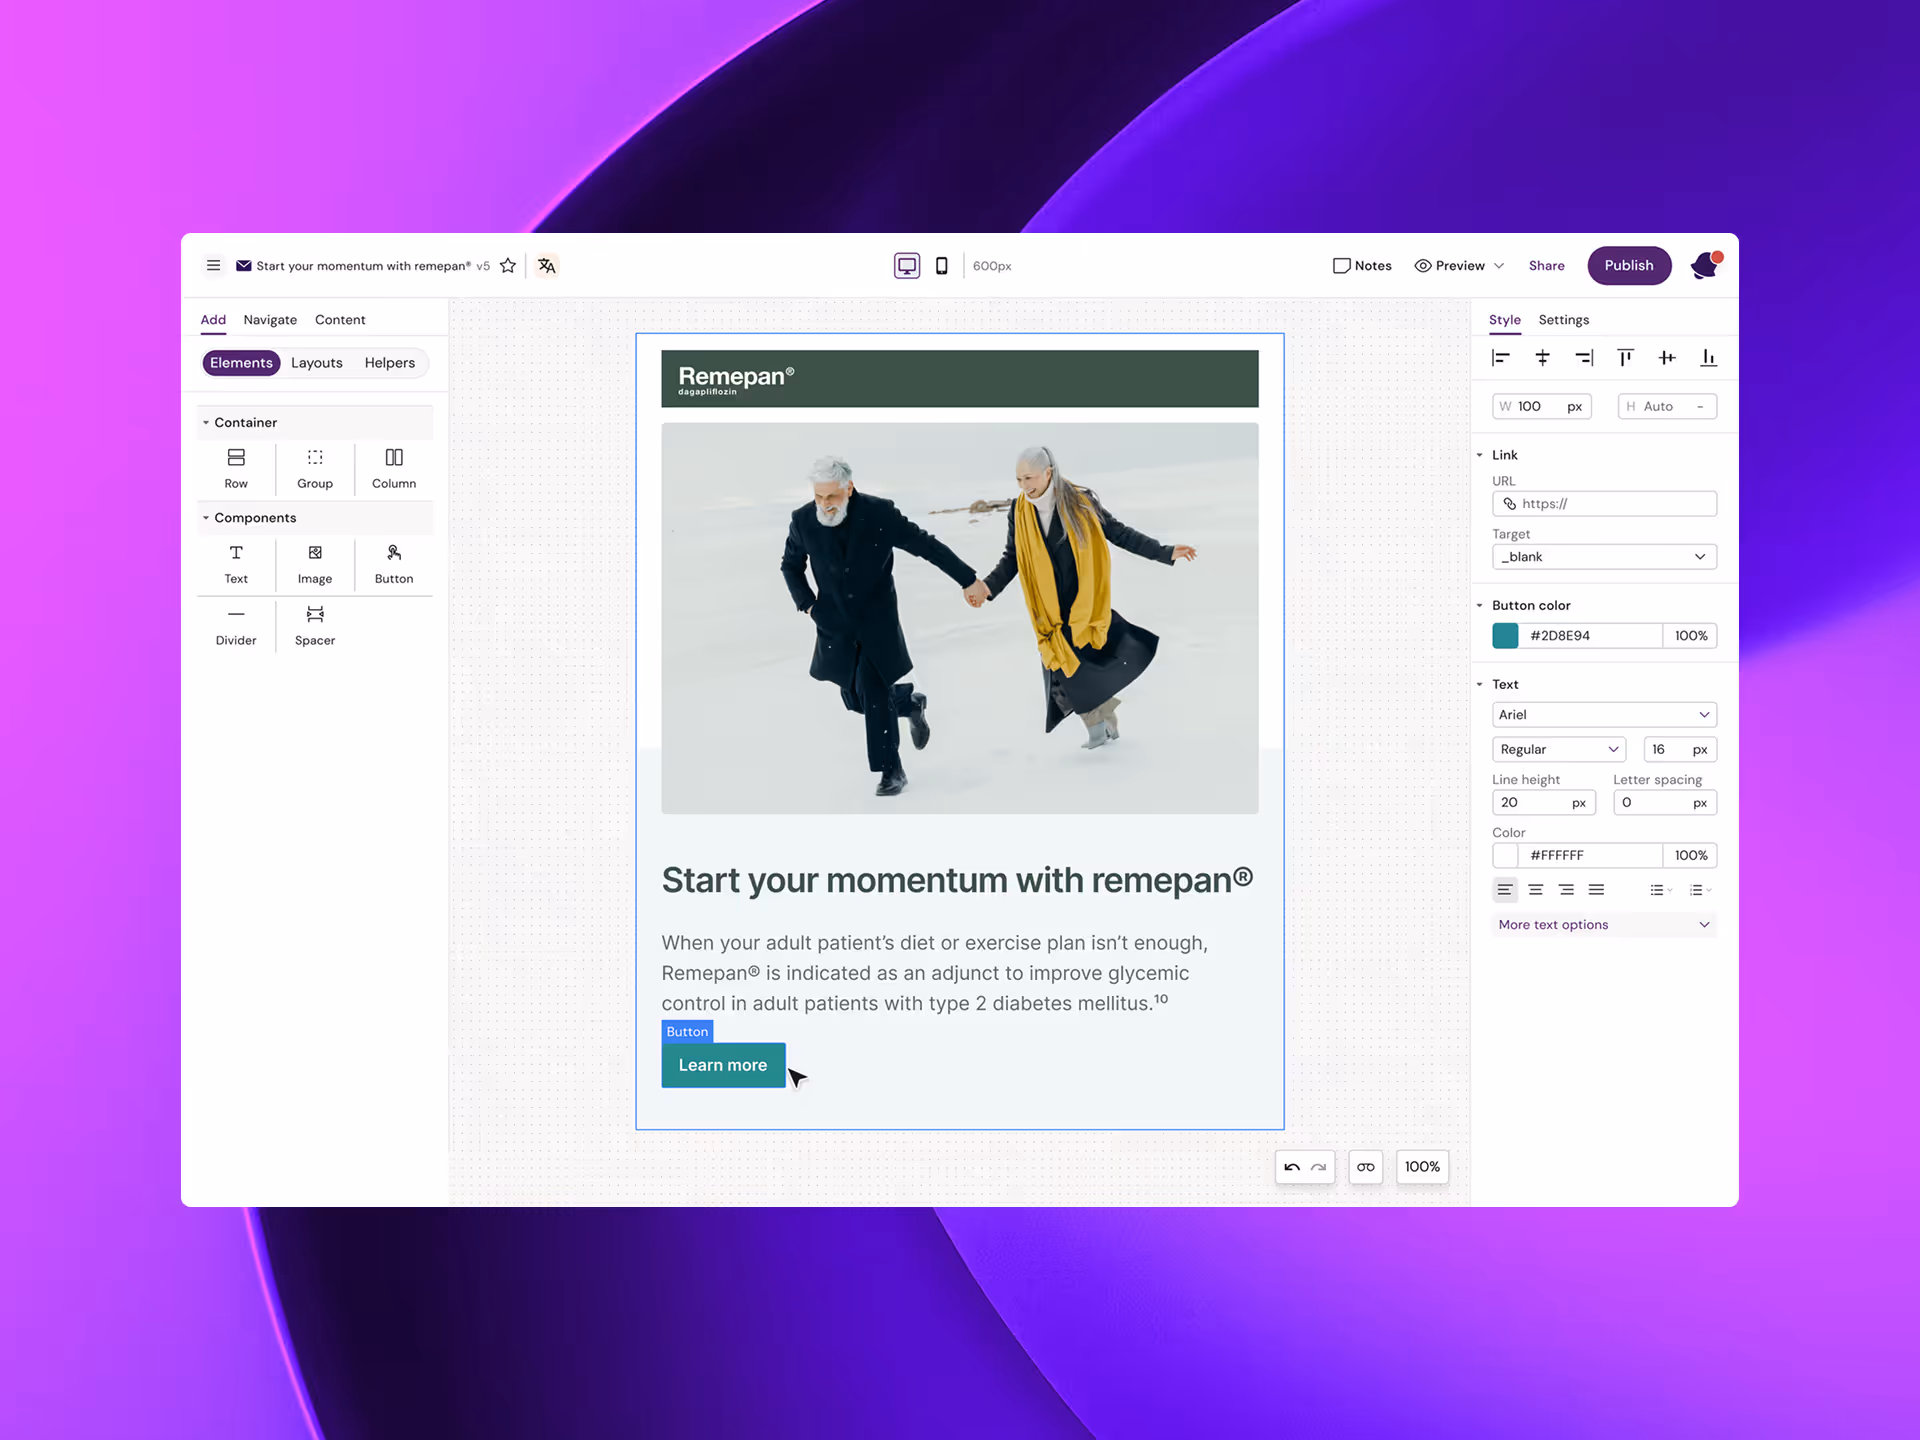1920x1440 pixels.
Task: Open the hamburger menu icon
Action: 213,265
